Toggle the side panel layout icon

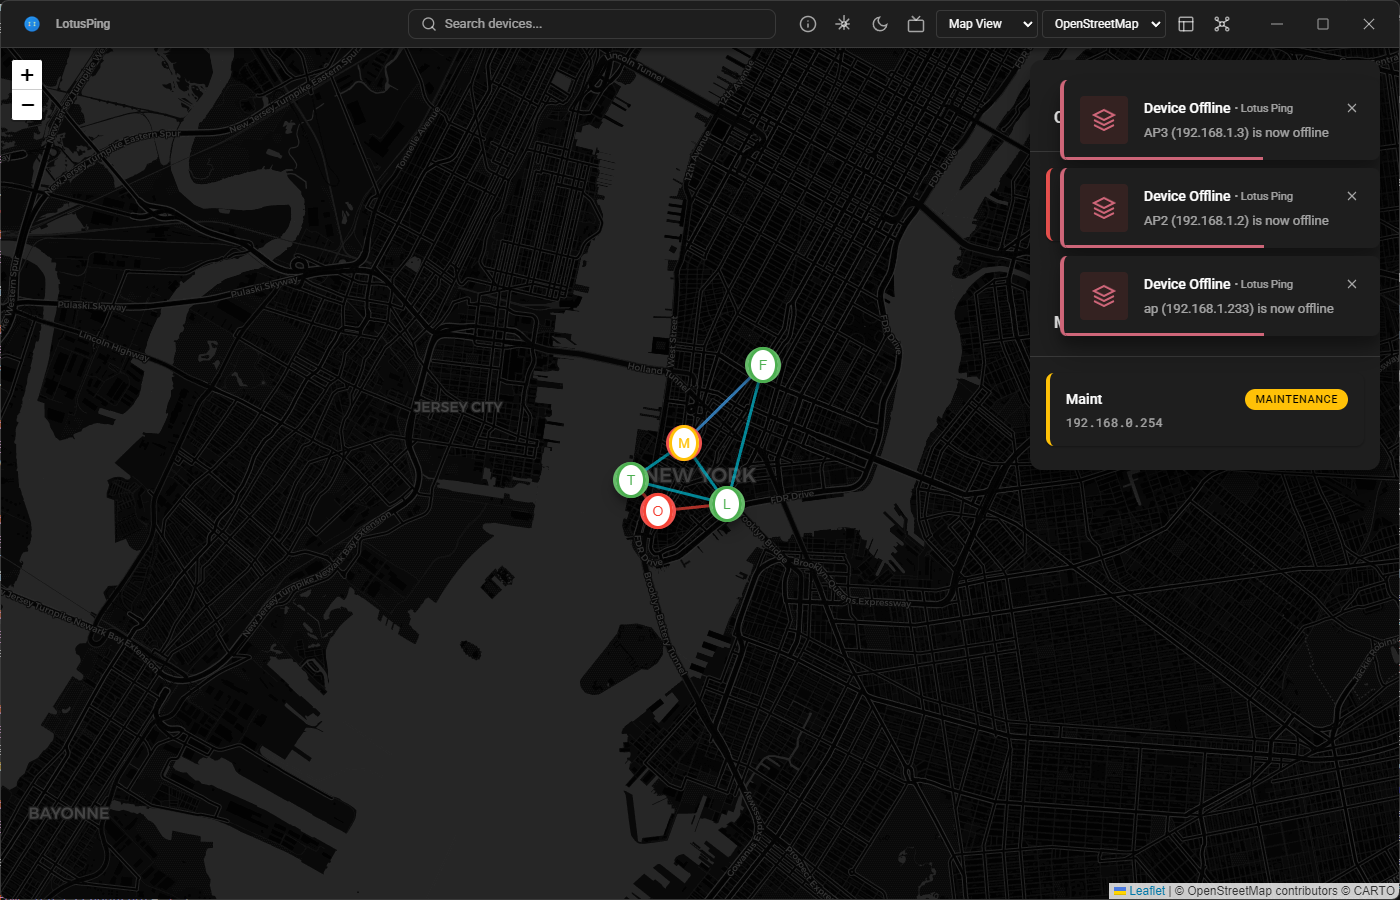point(1186,24)
